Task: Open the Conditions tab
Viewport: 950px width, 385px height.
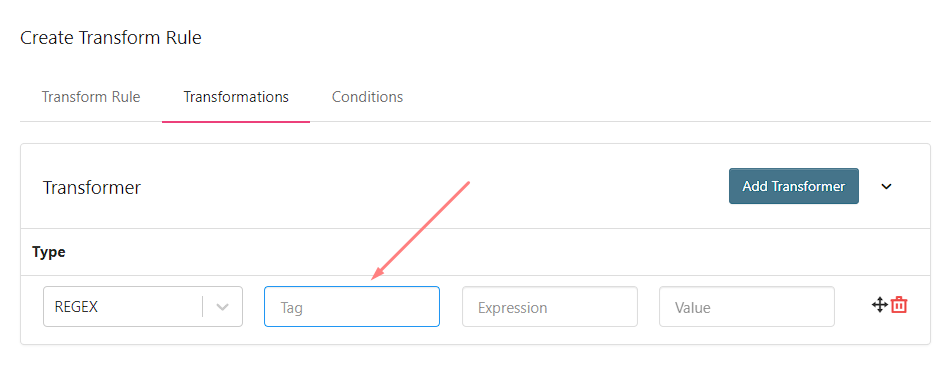Action: click(x=367, y=97)
